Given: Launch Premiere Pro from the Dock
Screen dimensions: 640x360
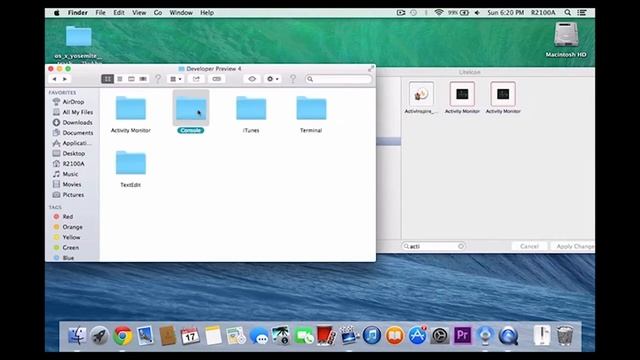Looking at the screenshot, I should (x=462, y=336).
